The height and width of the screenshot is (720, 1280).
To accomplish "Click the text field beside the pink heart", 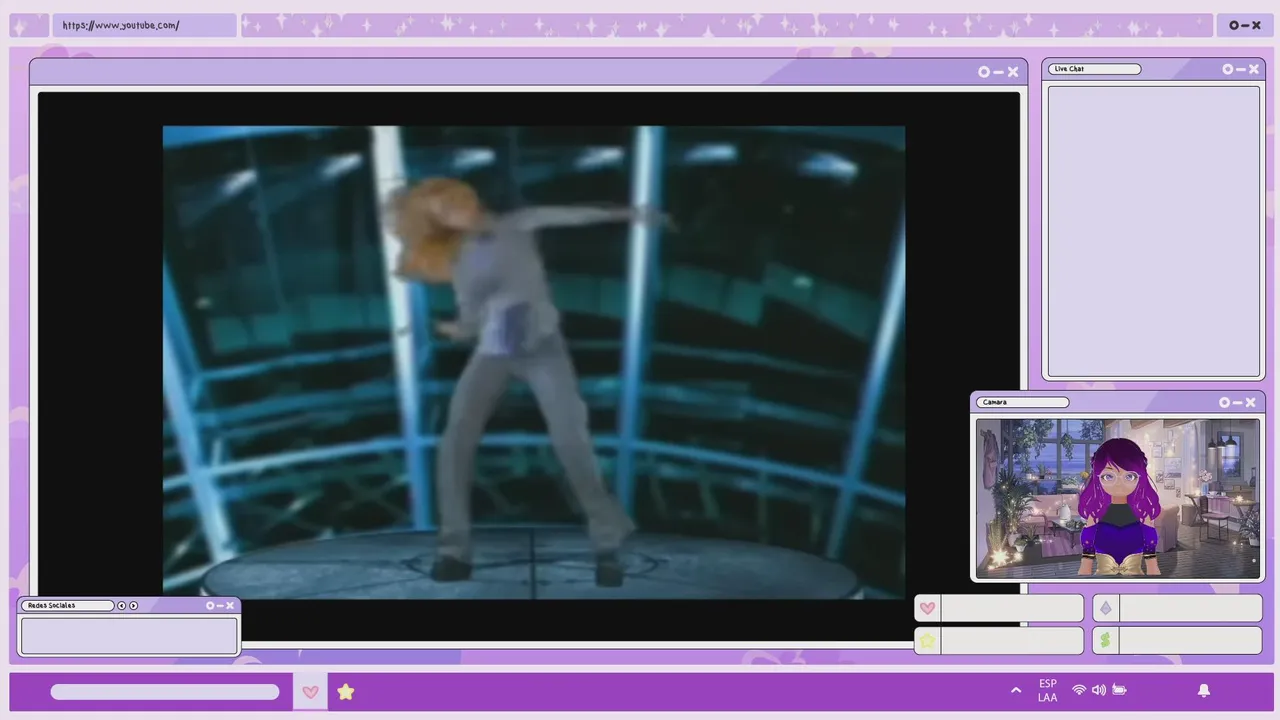I will [1012, 608].
